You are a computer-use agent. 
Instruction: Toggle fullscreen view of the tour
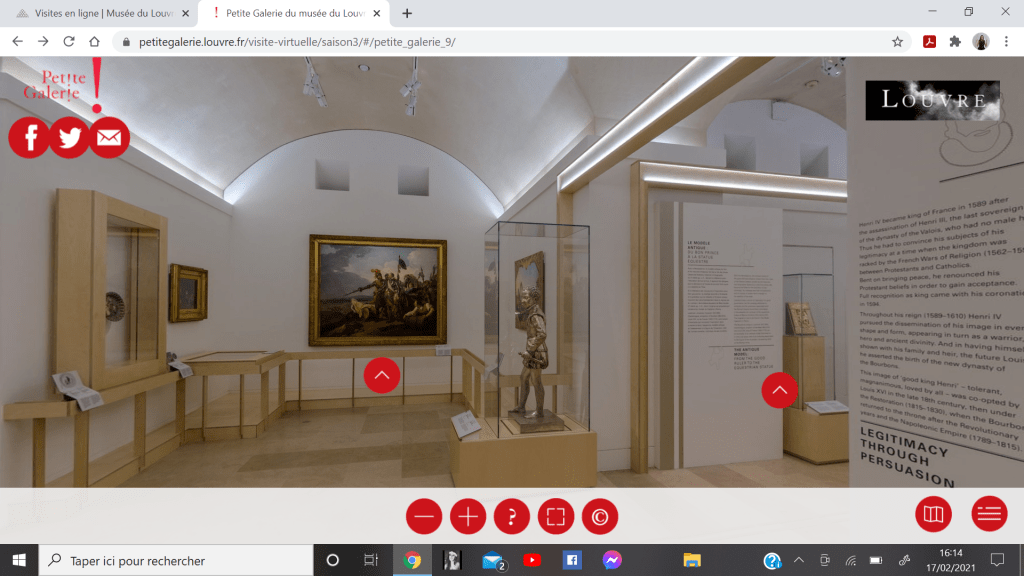[x=556, y=517]
